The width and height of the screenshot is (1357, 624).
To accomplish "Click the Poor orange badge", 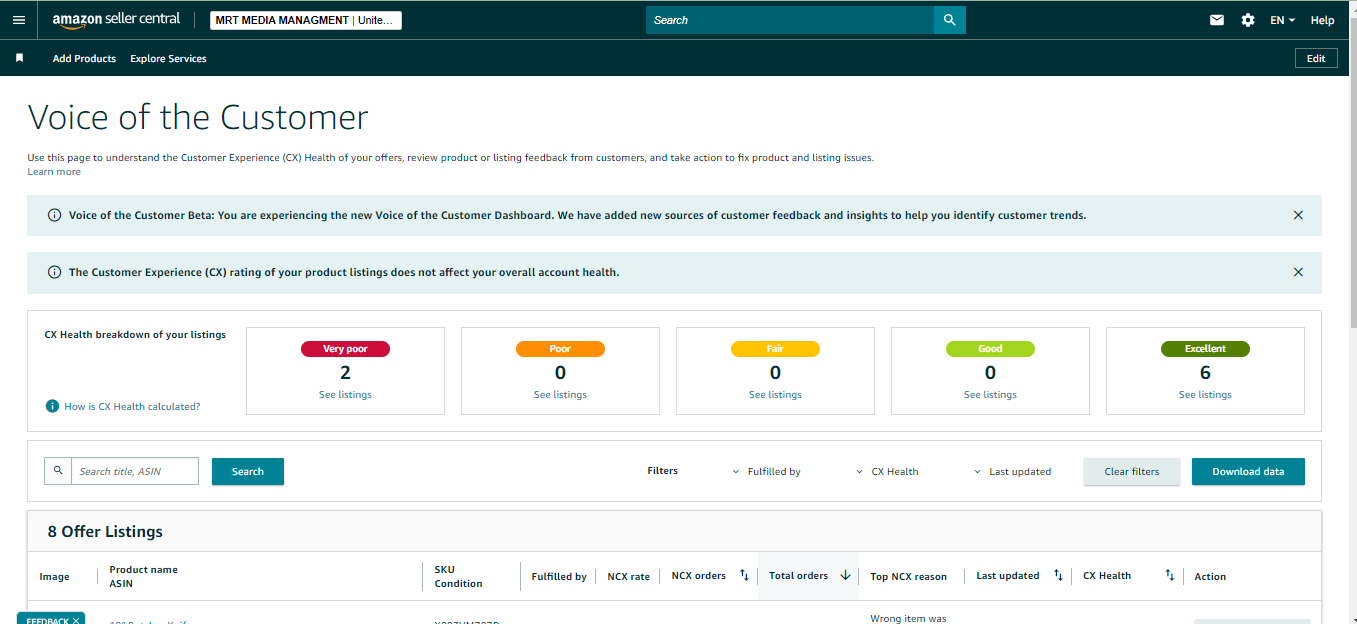I will (x=560, y=349).
